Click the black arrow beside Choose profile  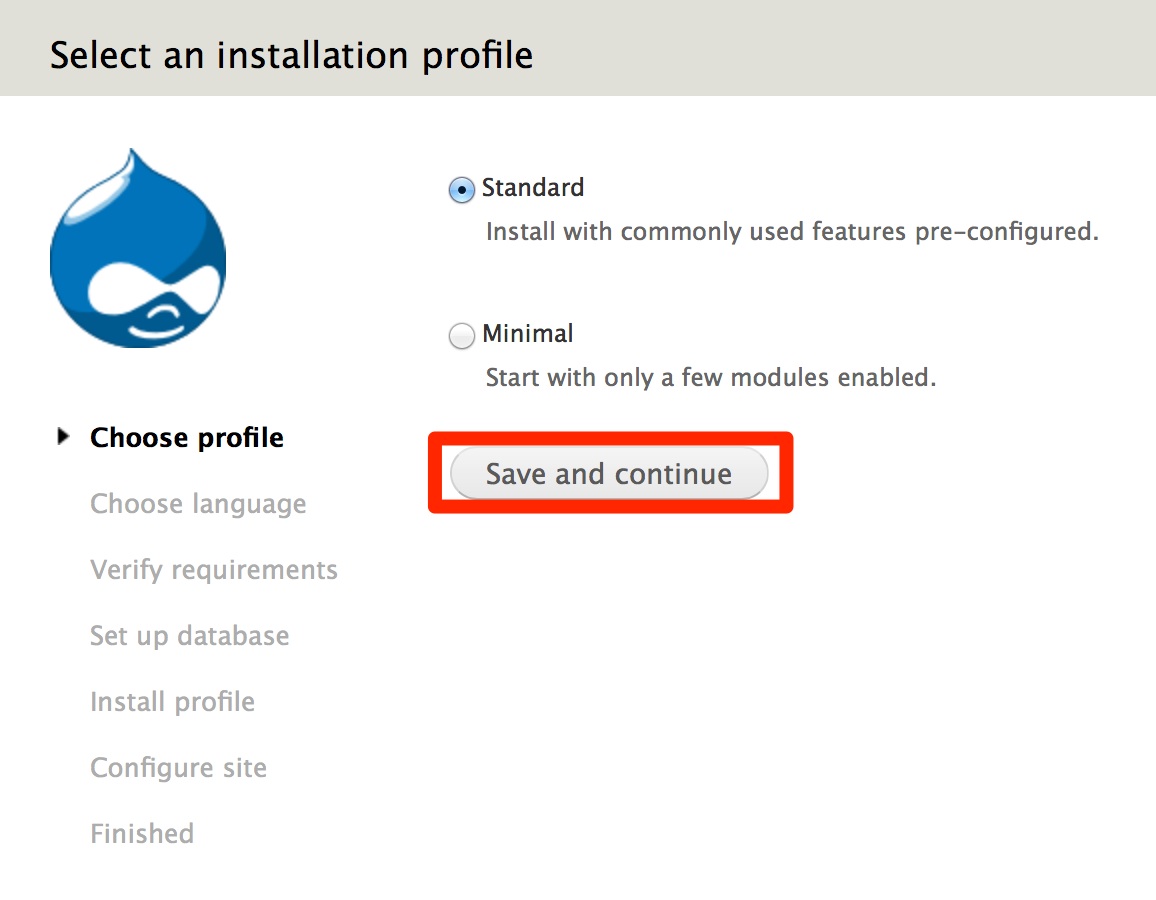62,435
